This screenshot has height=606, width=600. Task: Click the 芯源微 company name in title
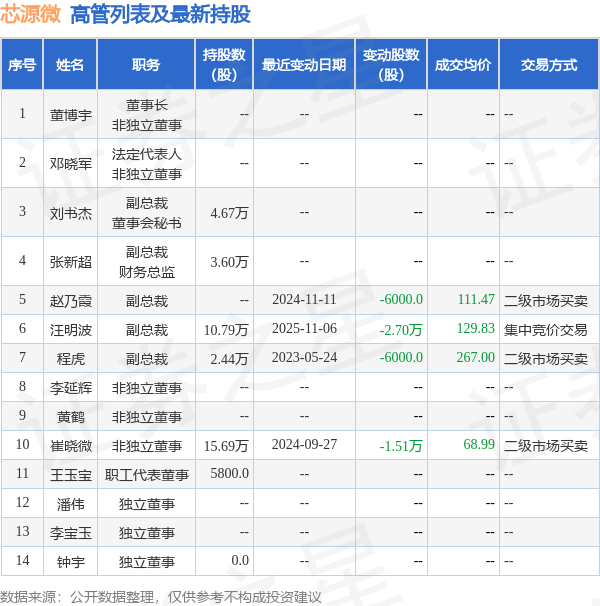pos(30,14)
